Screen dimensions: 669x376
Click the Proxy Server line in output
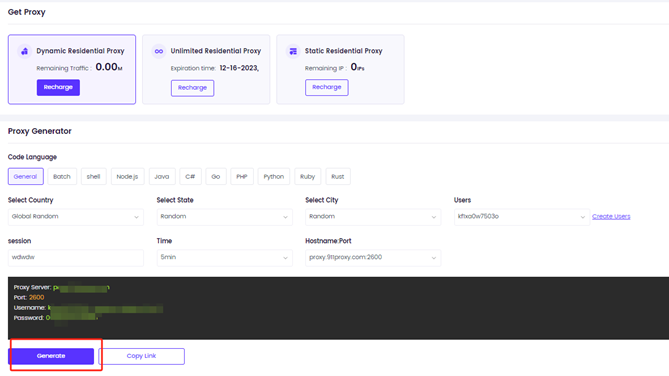pyautogui.click(x=61, y=288)
